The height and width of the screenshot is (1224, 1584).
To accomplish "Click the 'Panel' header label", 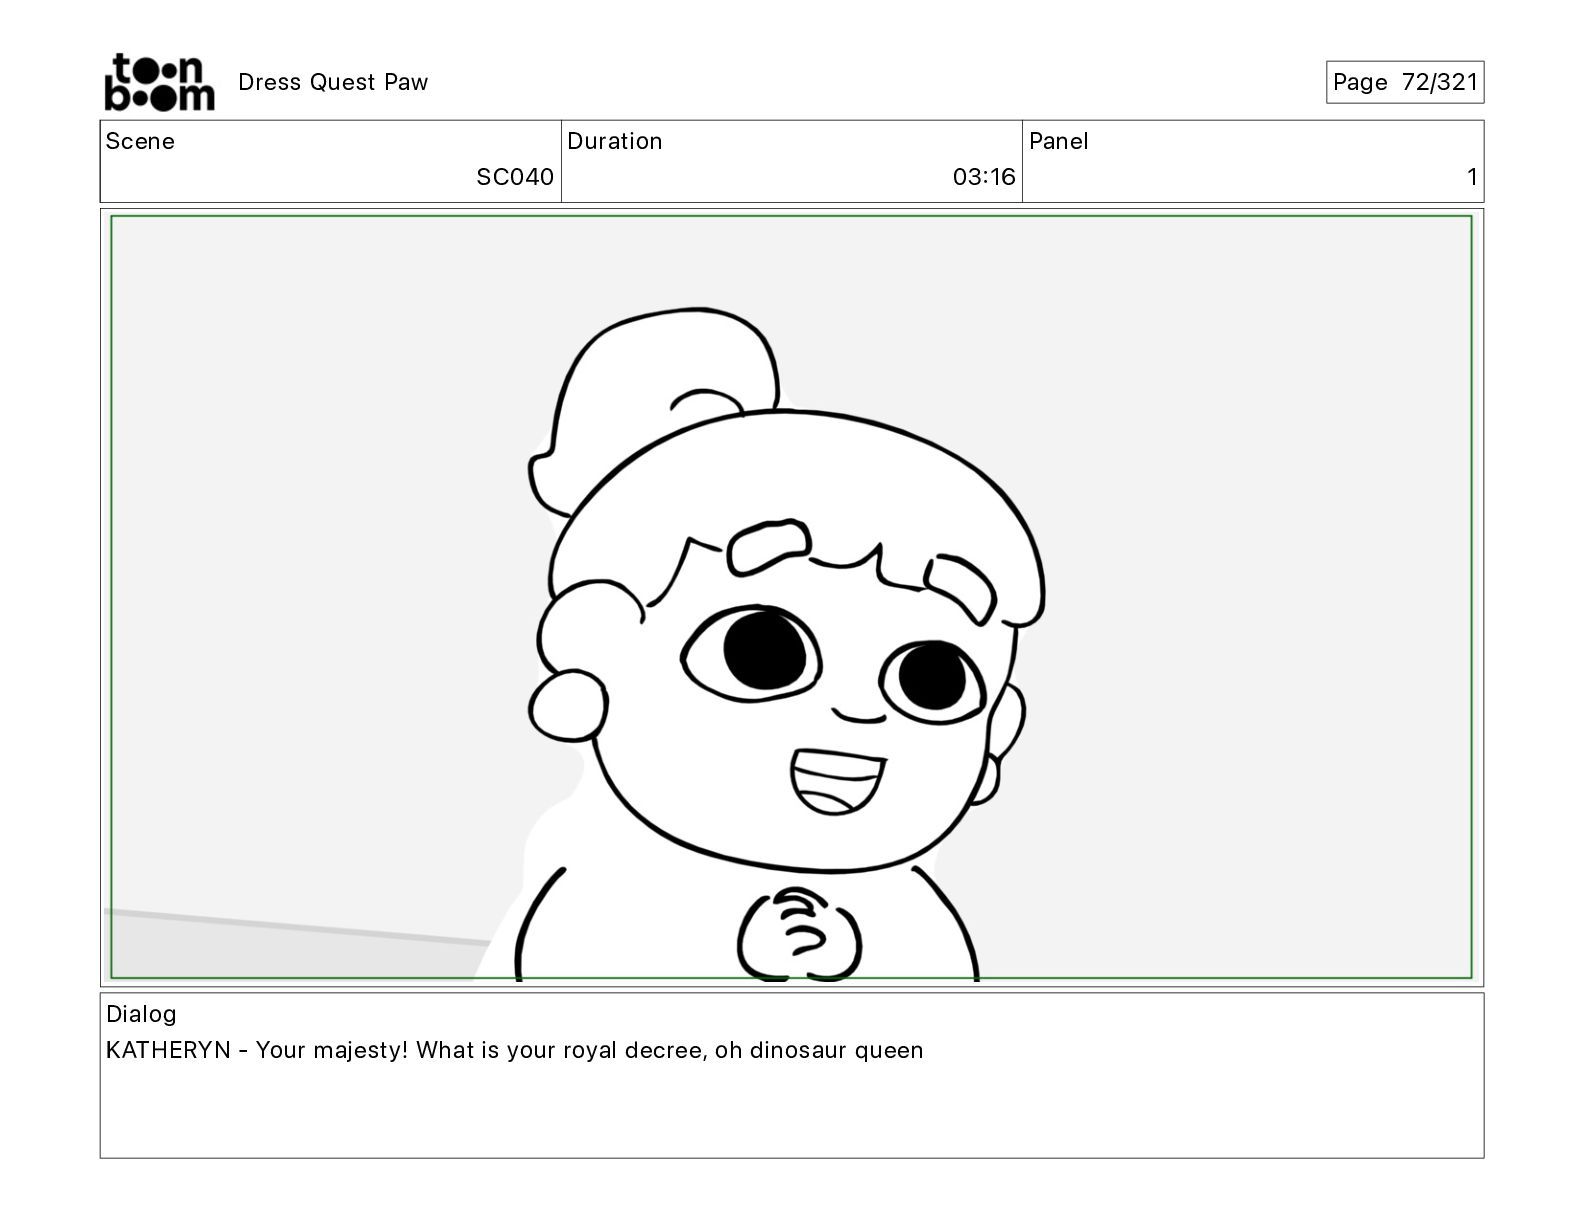I will (x=1059, y=141).
